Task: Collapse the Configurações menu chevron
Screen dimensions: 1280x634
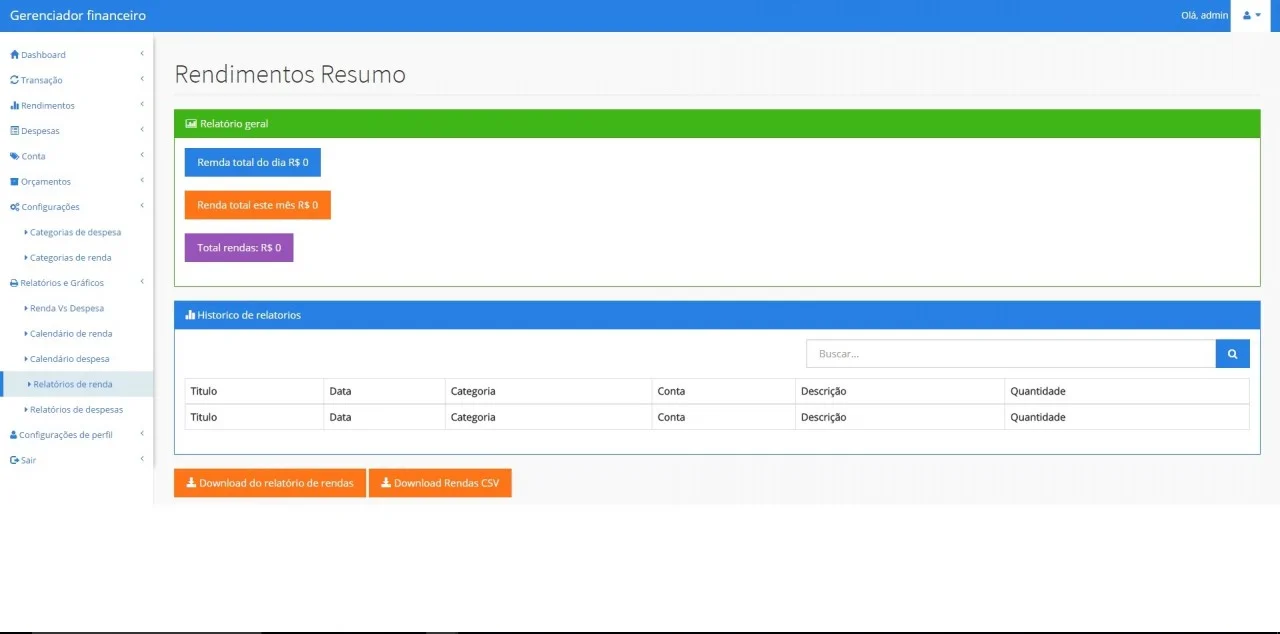Action: point(142,206)
